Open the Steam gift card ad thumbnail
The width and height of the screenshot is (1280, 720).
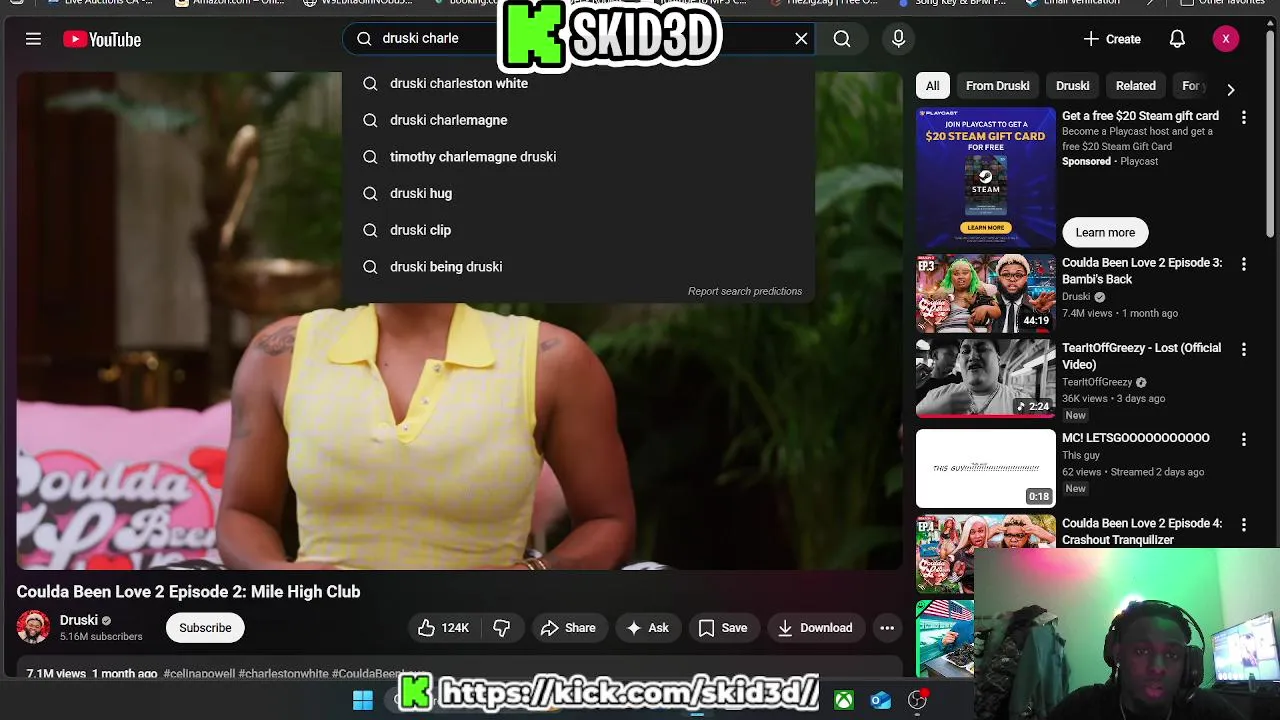(986, 177)
